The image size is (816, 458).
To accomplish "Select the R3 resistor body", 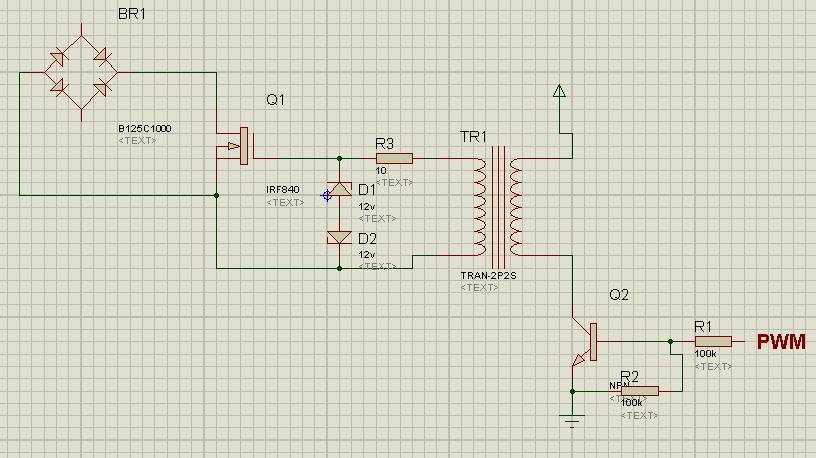I will [x=394, y=158].
